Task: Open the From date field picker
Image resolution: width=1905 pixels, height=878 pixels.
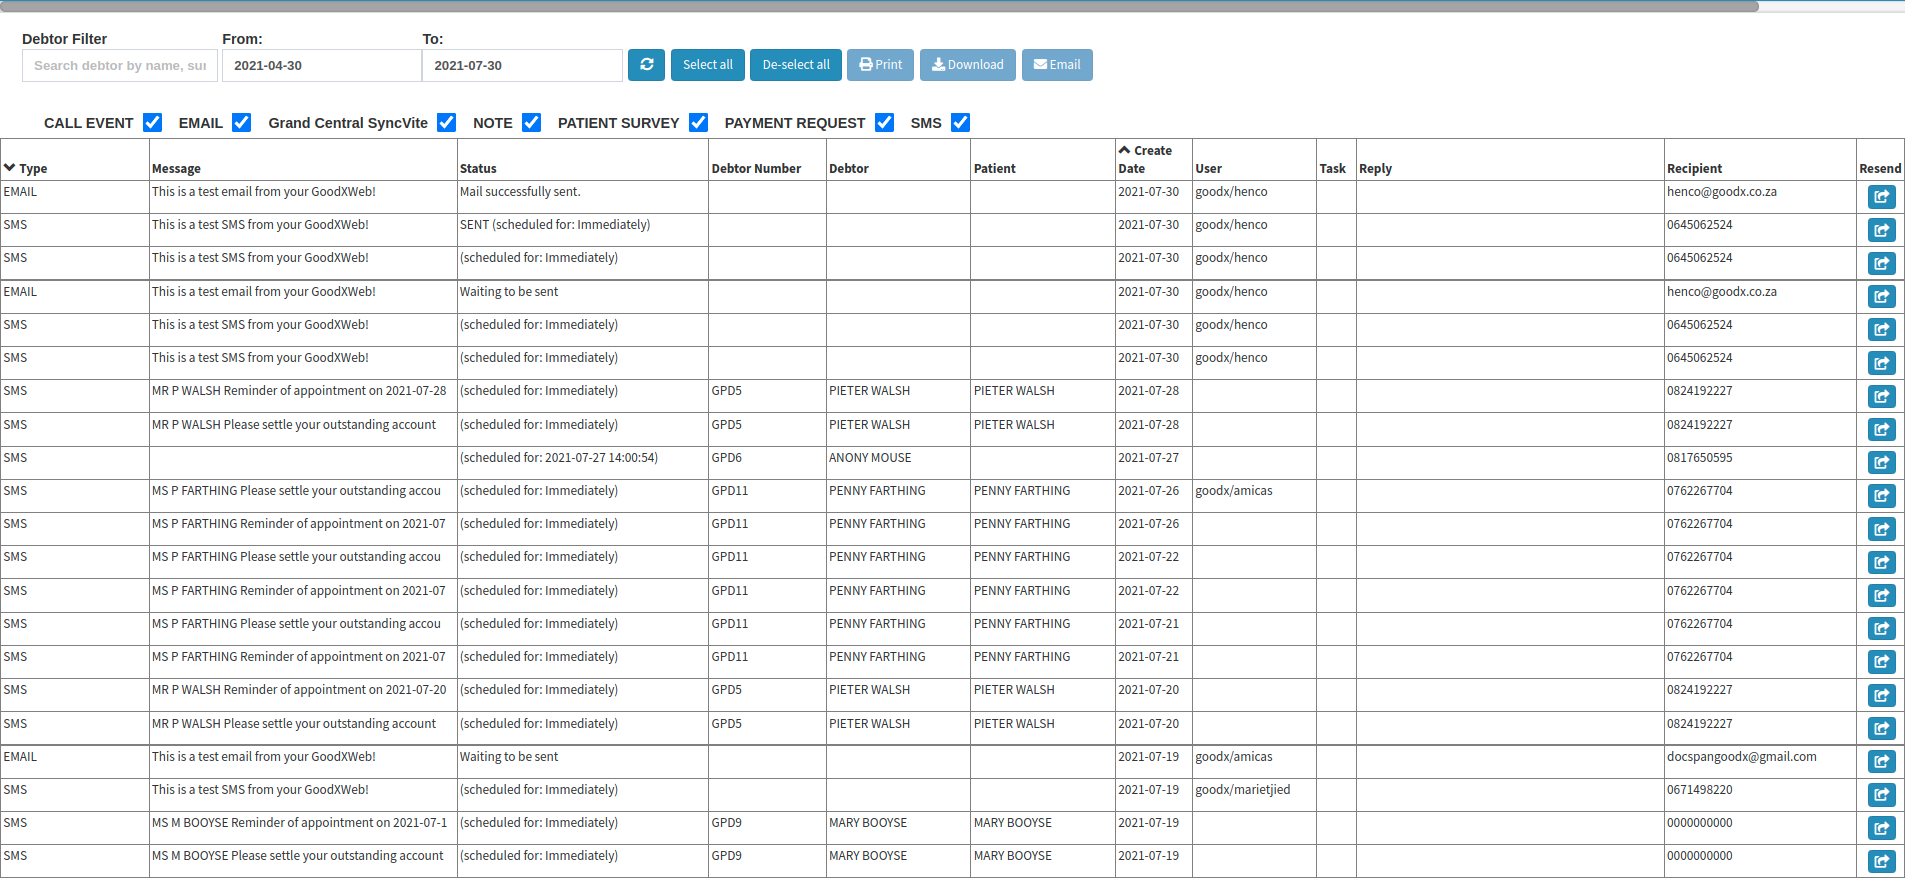Action: tap(320, 66)
